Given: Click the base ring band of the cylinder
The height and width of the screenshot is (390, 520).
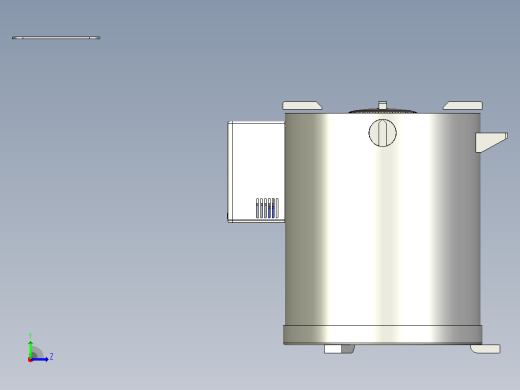Looking at the screenshot, I should pyautogui.click(x=383, y=335).
